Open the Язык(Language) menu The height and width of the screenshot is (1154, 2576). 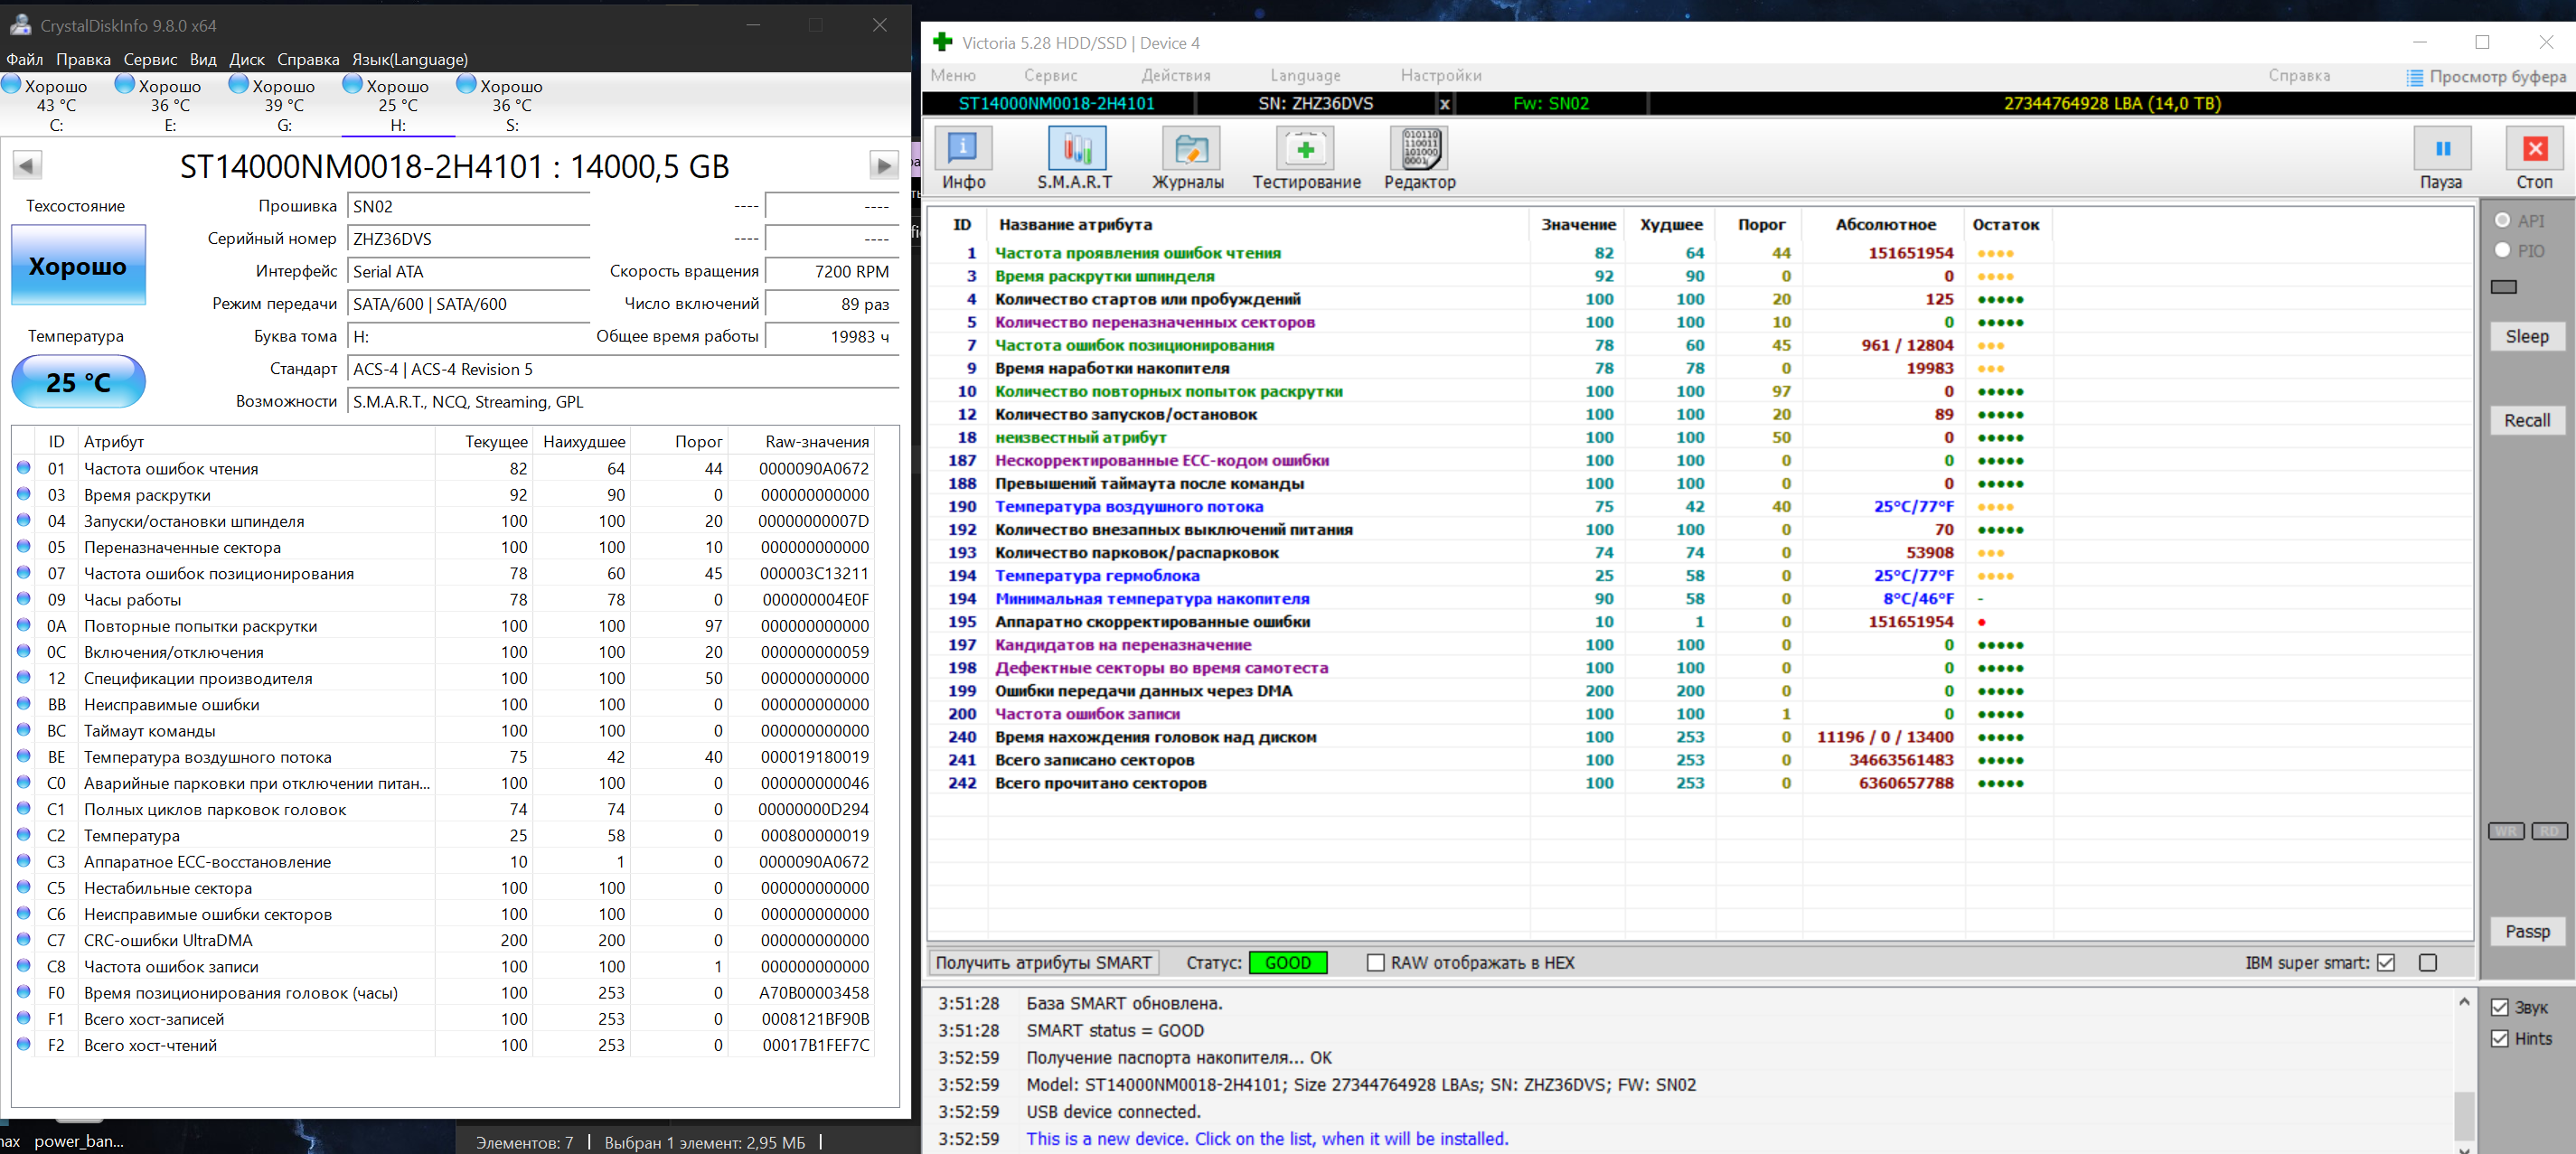[x=409, y=59]
